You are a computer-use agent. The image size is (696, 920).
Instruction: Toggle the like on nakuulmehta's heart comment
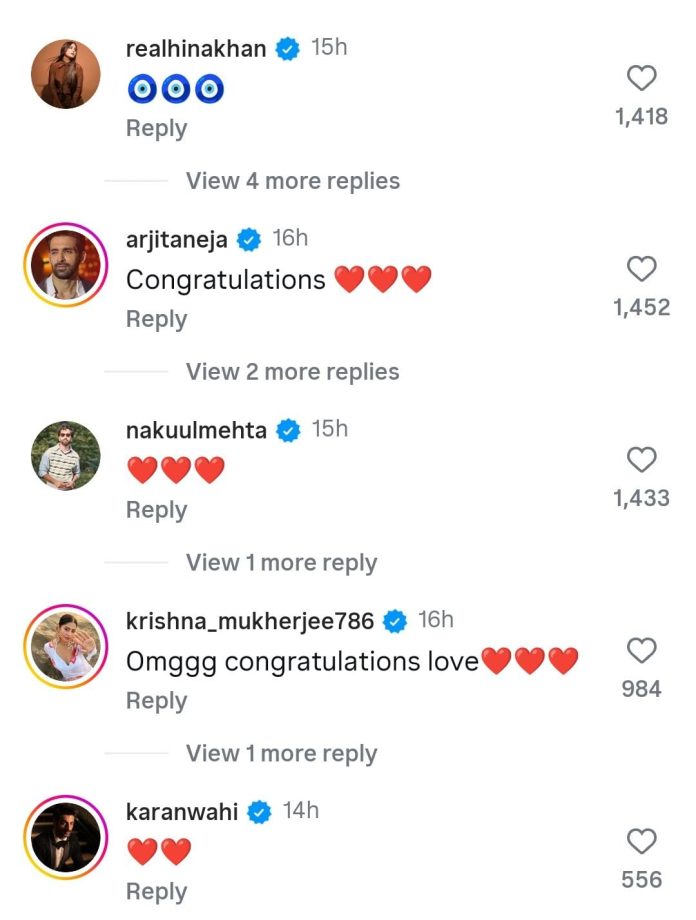[x=642, y=461]
